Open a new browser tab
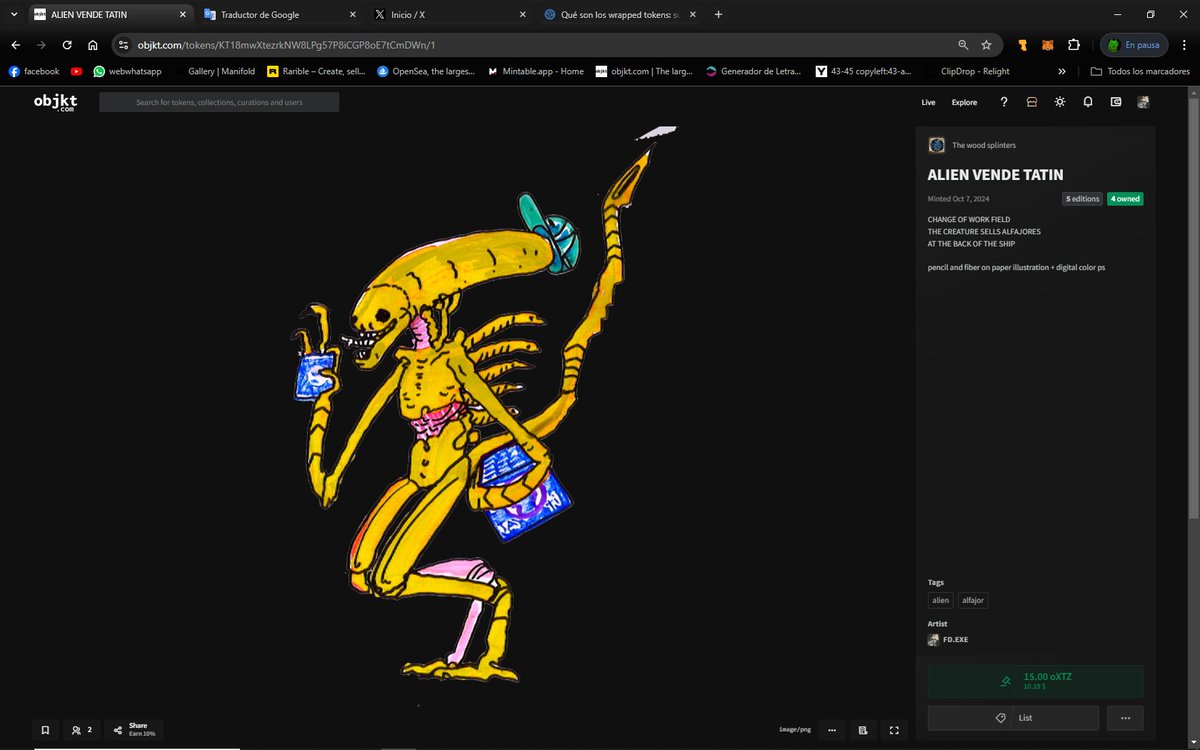1200x750 pixels. coord(718,15)
